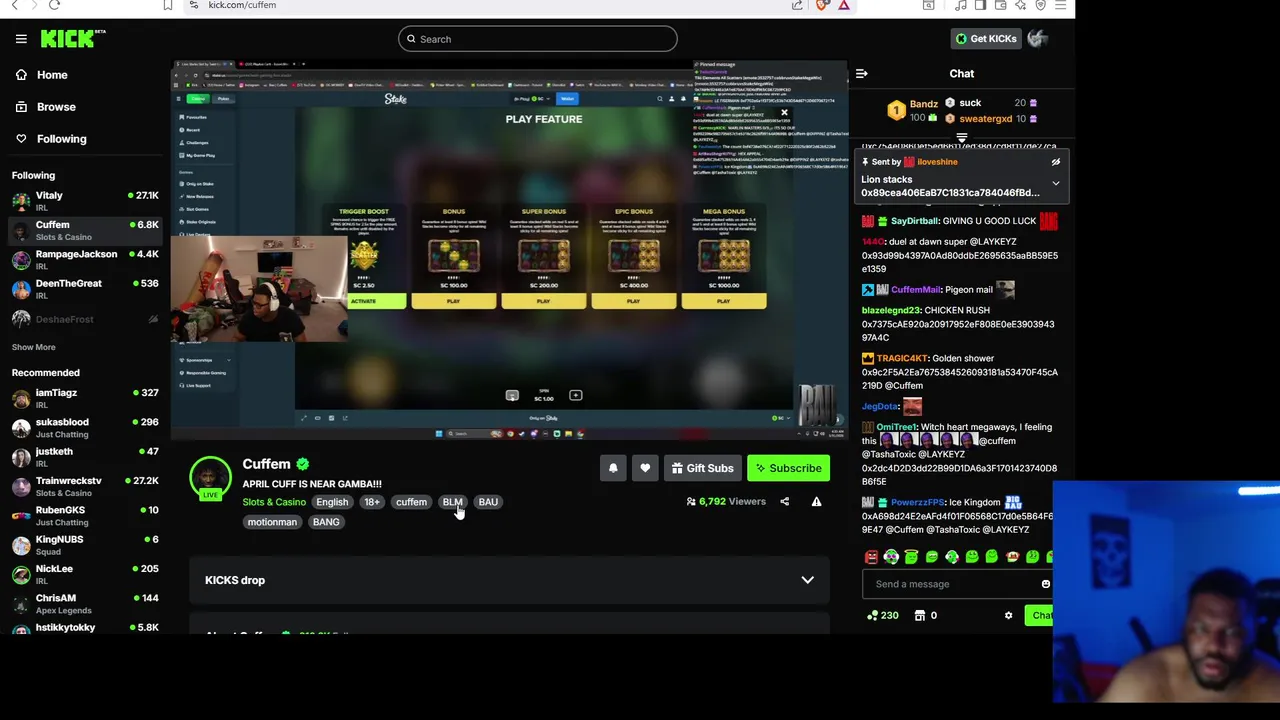The image size is (1280, 720).
Task: Collapse the chat panel with arrow icon
Action: coord(861,73)
